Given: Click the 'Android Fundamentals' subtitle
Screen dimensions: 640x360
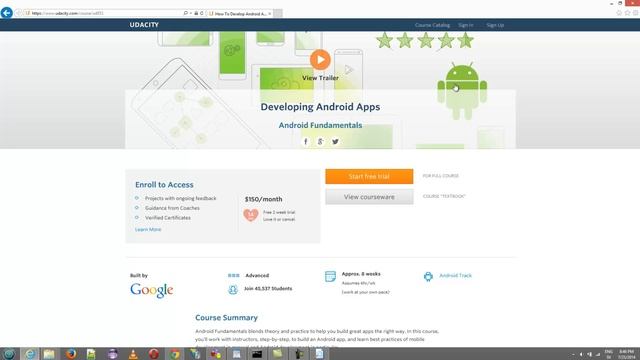Looking at the screenshot, I should 320,125.
